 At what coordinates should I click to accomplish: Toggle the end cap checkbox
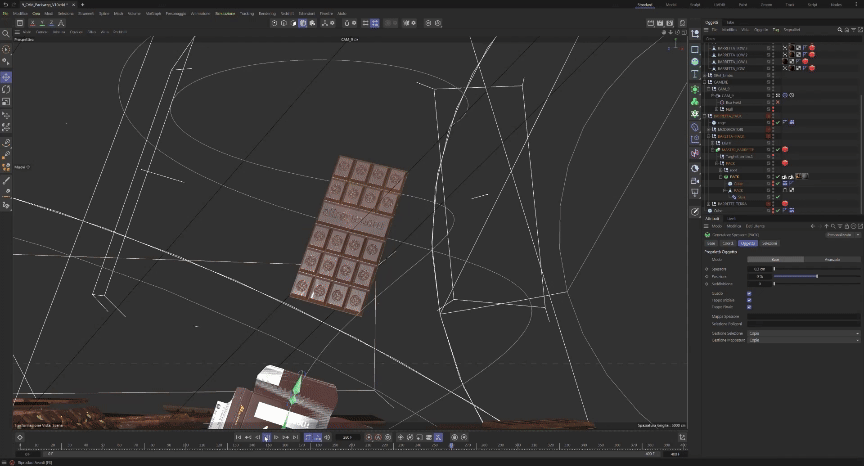pos(749,307)
